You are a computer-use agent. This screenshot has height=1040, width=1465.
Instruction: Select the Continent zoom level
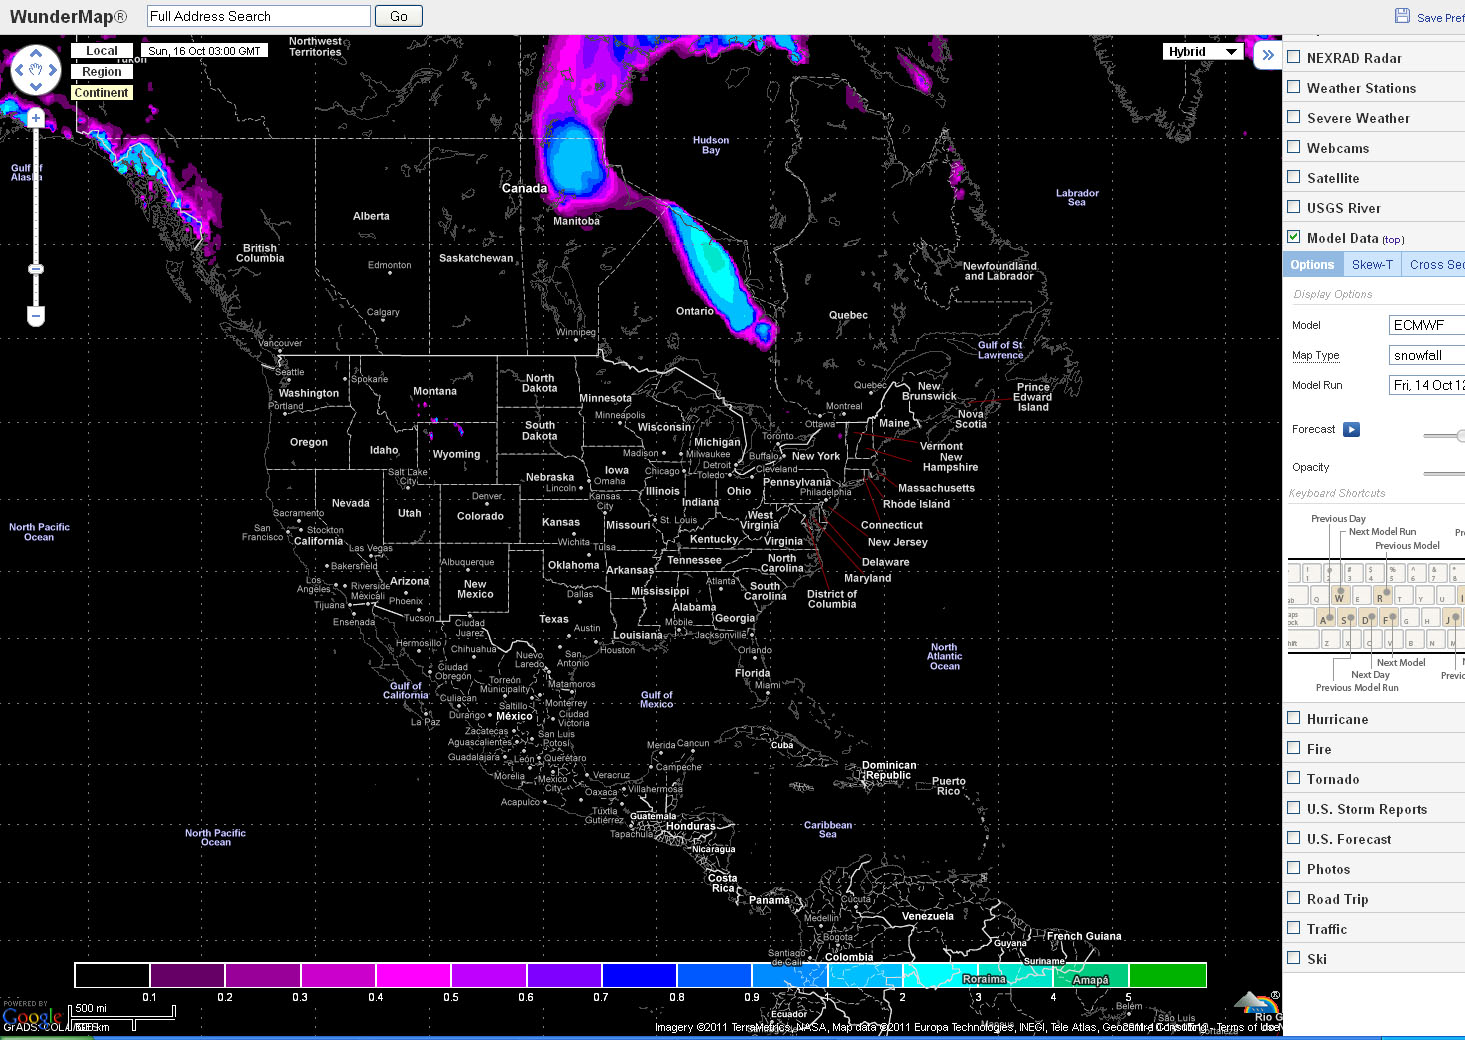click(x=102, y=93)
